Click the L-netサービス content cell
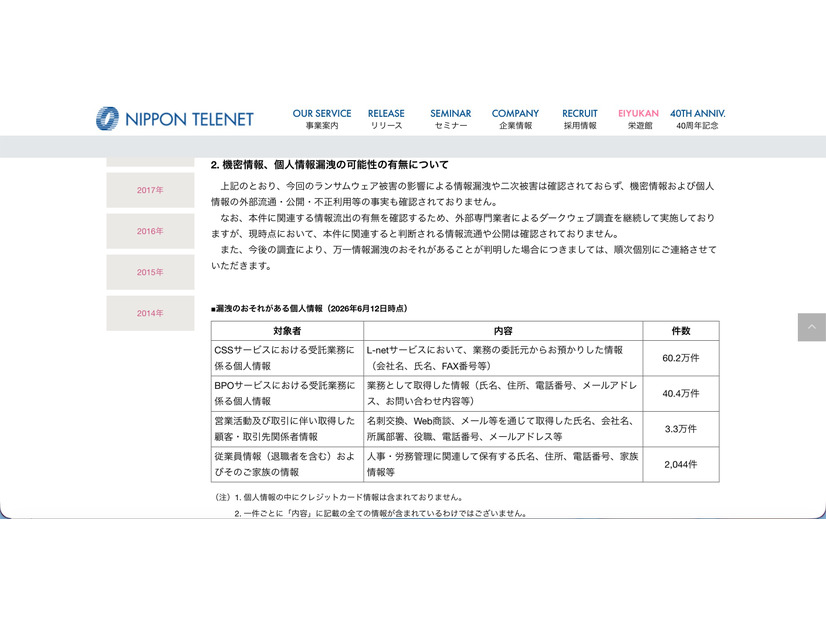826x620 pixels. tap(503, 358)
